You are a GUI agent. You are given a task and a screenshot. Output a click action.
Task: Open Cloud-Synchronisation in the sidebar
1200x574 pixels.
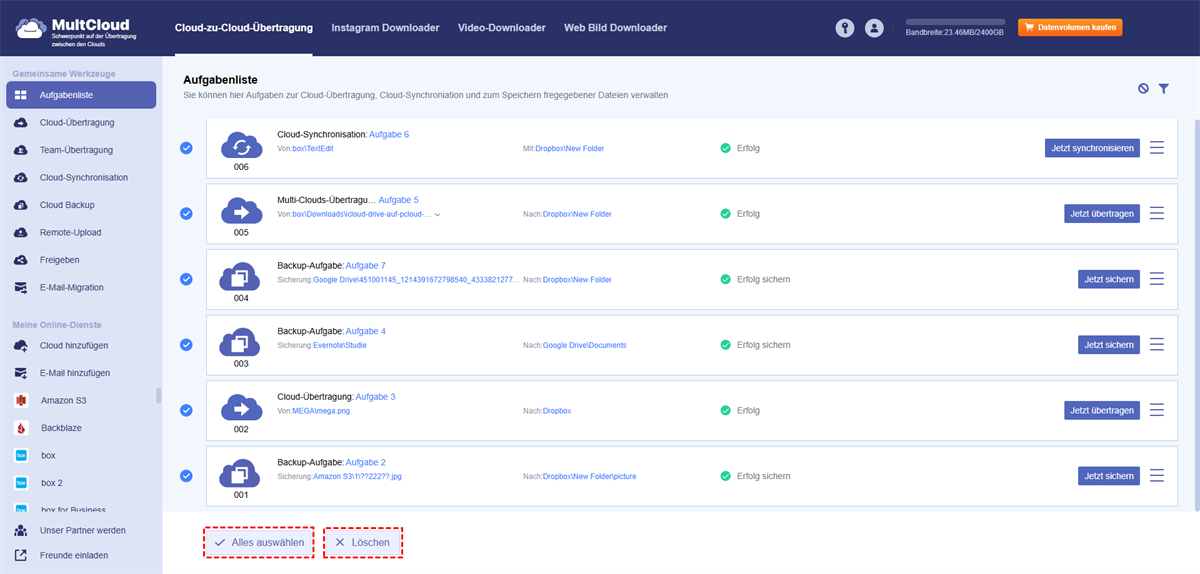83,177
